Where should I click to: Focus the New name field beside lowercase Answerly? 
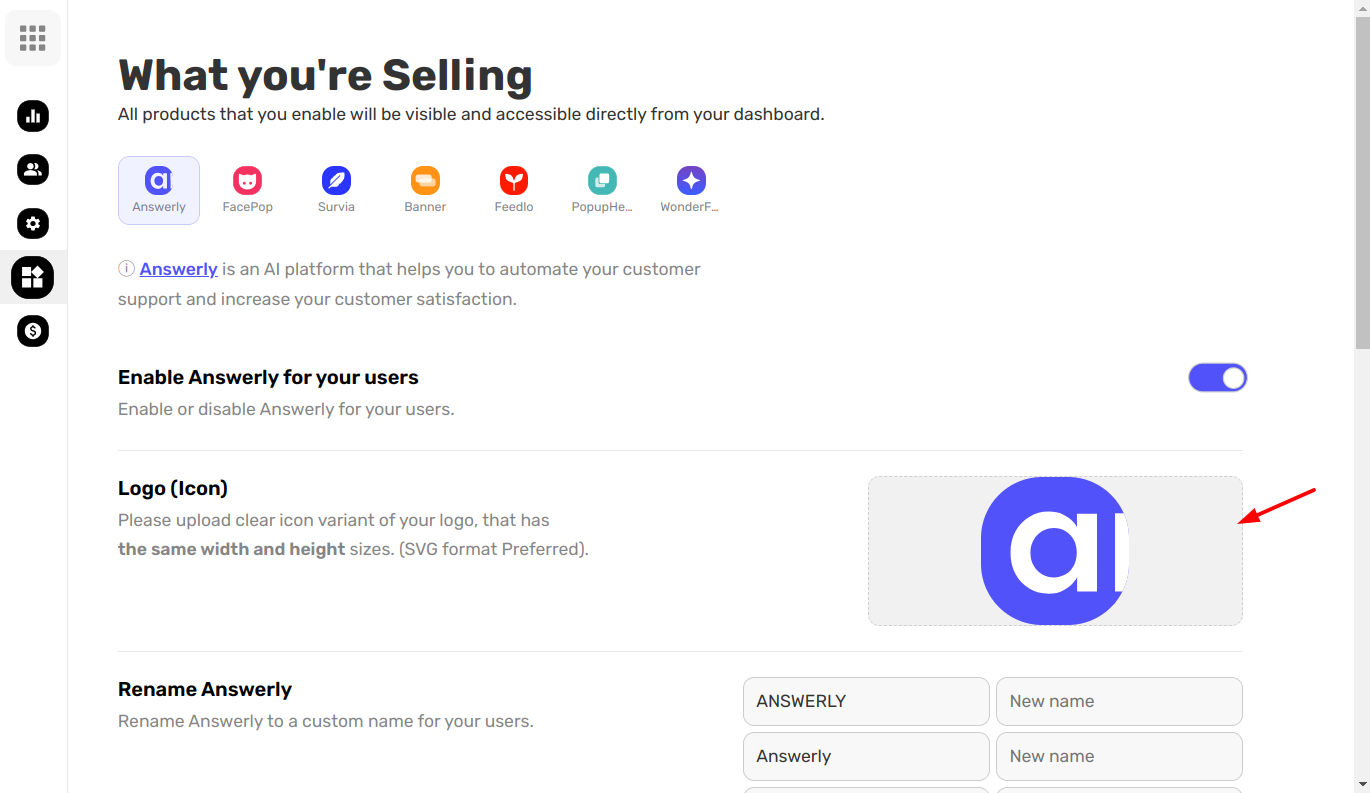click(x=1119, y=756)
